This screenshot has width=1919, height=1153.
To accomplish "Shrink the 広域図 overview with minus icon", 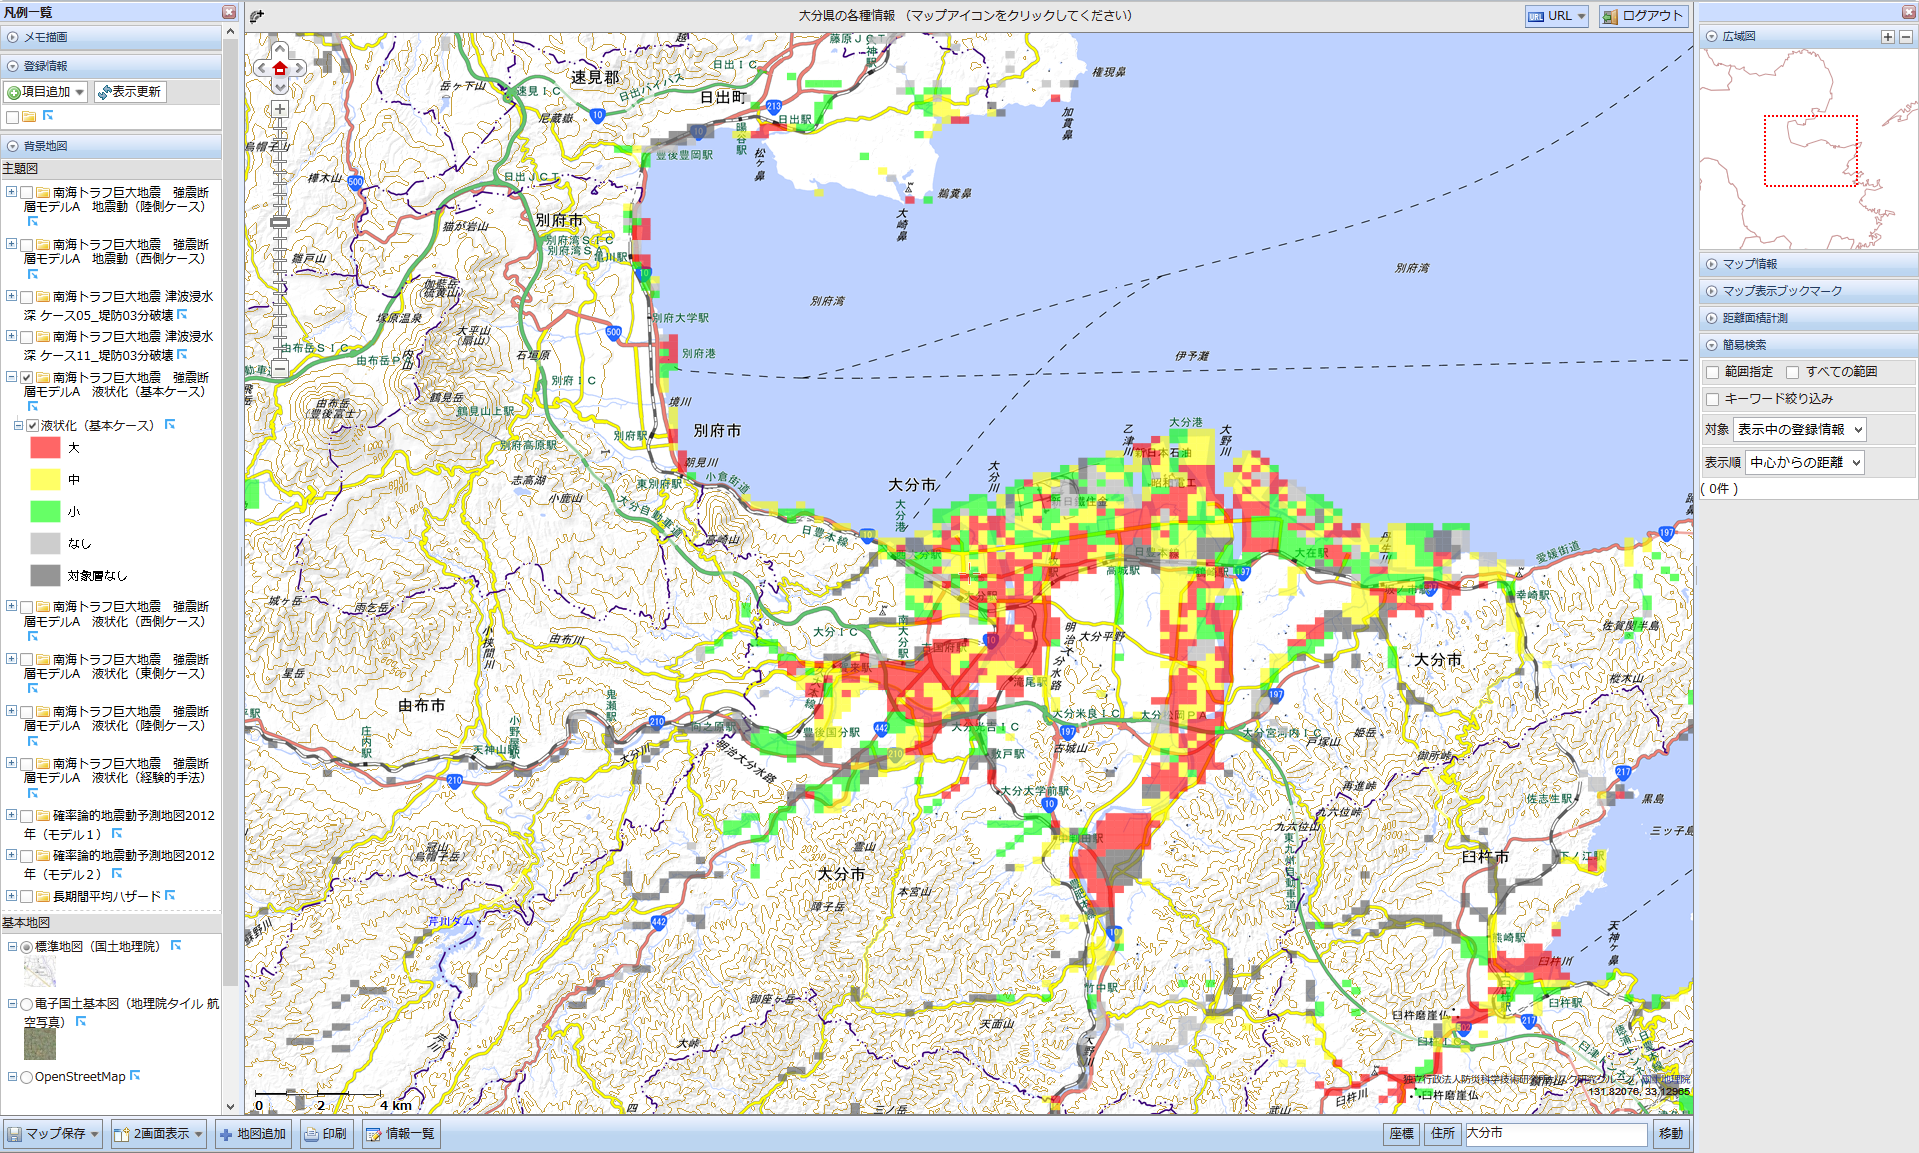I will pos(1905,37).
